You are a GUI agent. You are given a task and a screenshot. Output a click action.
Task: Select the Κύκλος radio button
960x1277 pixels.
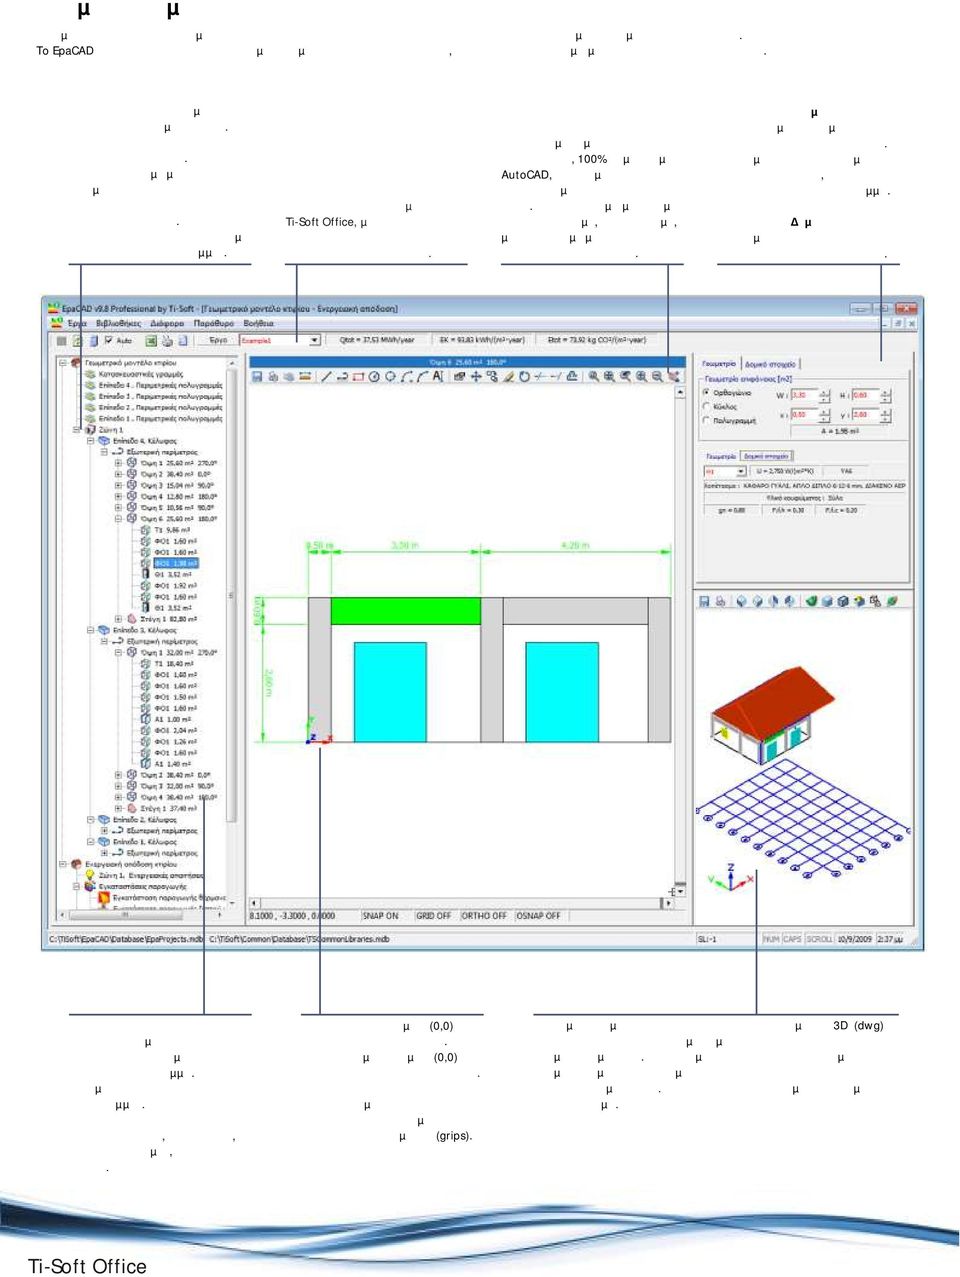click(x=706, y=407)
